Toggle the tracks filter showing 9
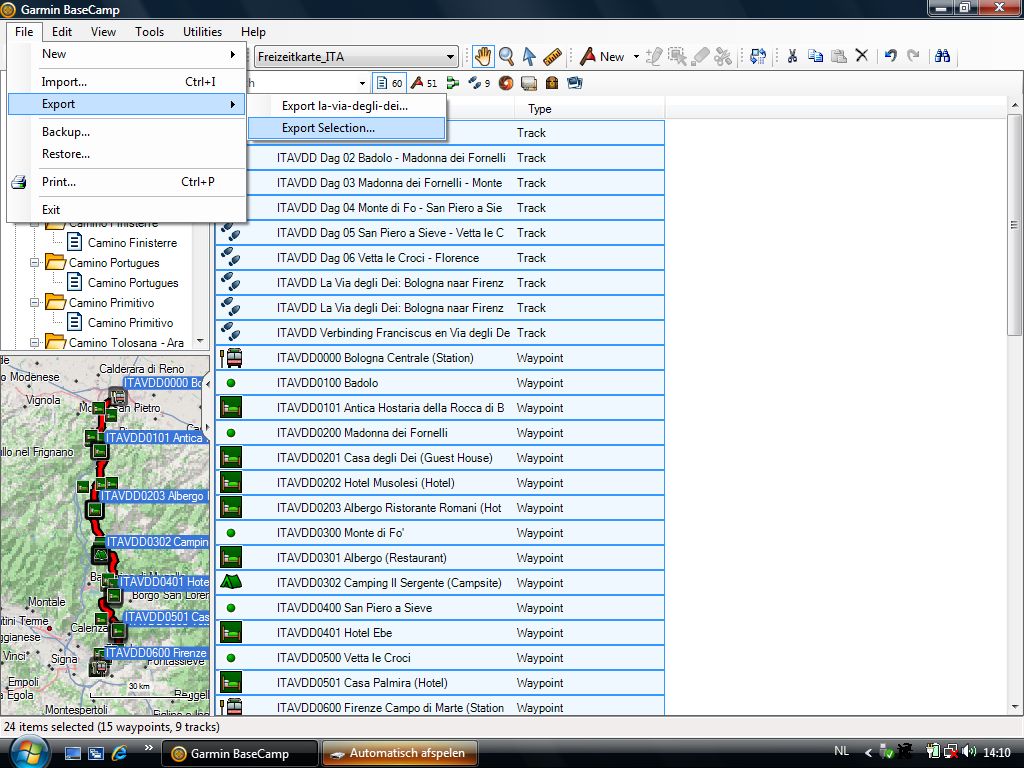 [479, 83]
